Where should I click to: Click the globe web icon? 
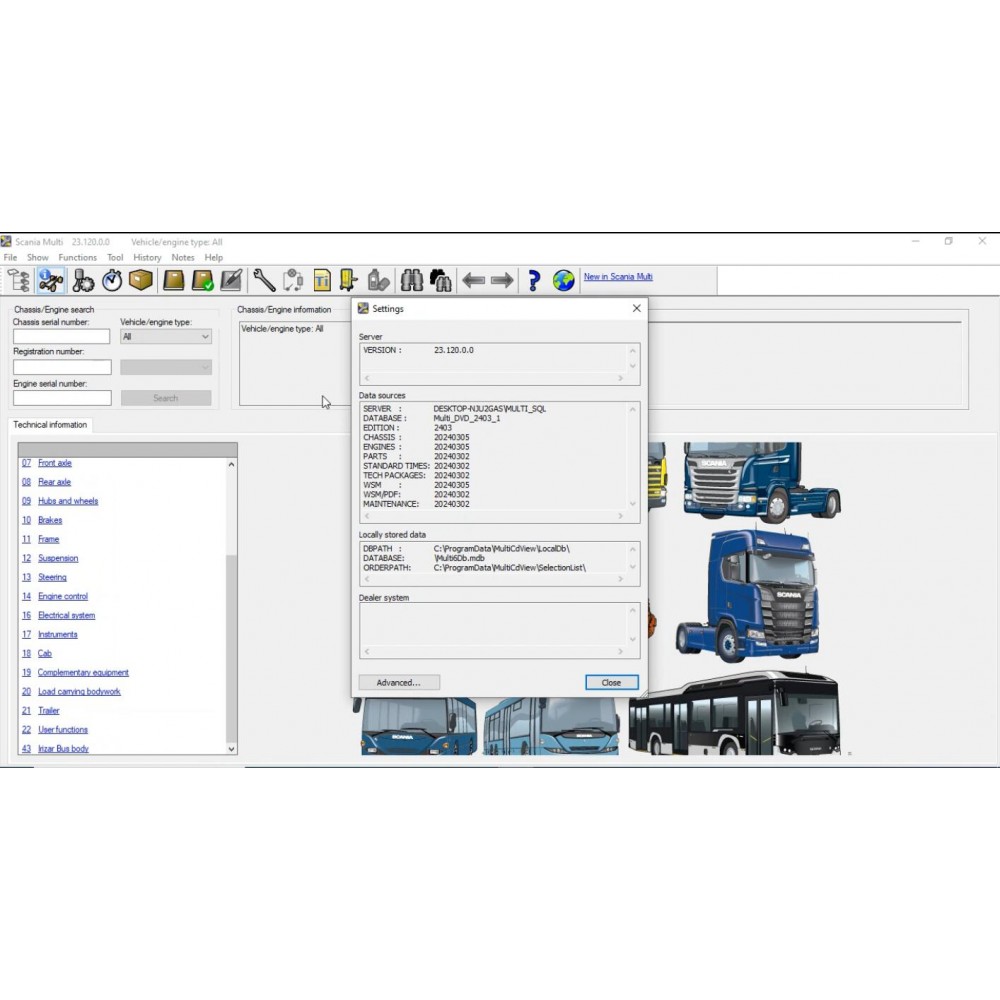tap(564, 280)
